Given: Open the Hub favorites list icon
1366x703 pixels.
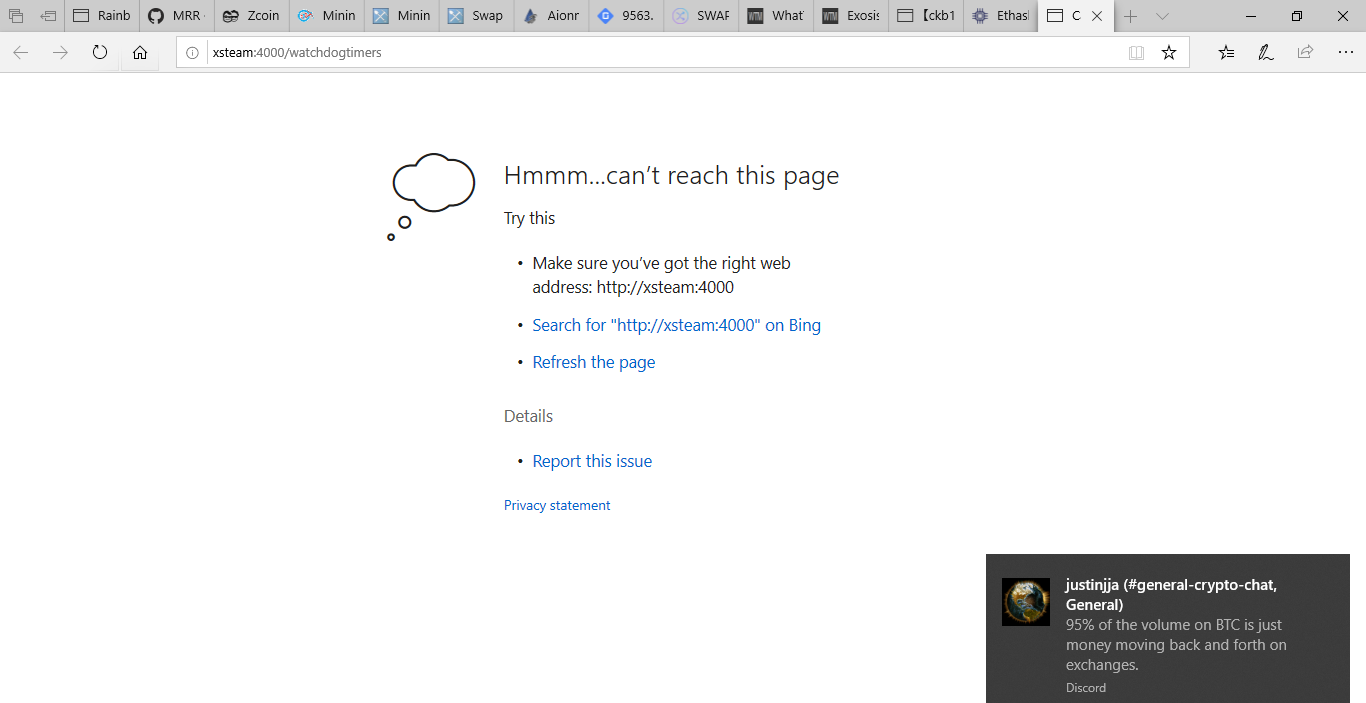Looking at the screenshot, I should 1226,52.
